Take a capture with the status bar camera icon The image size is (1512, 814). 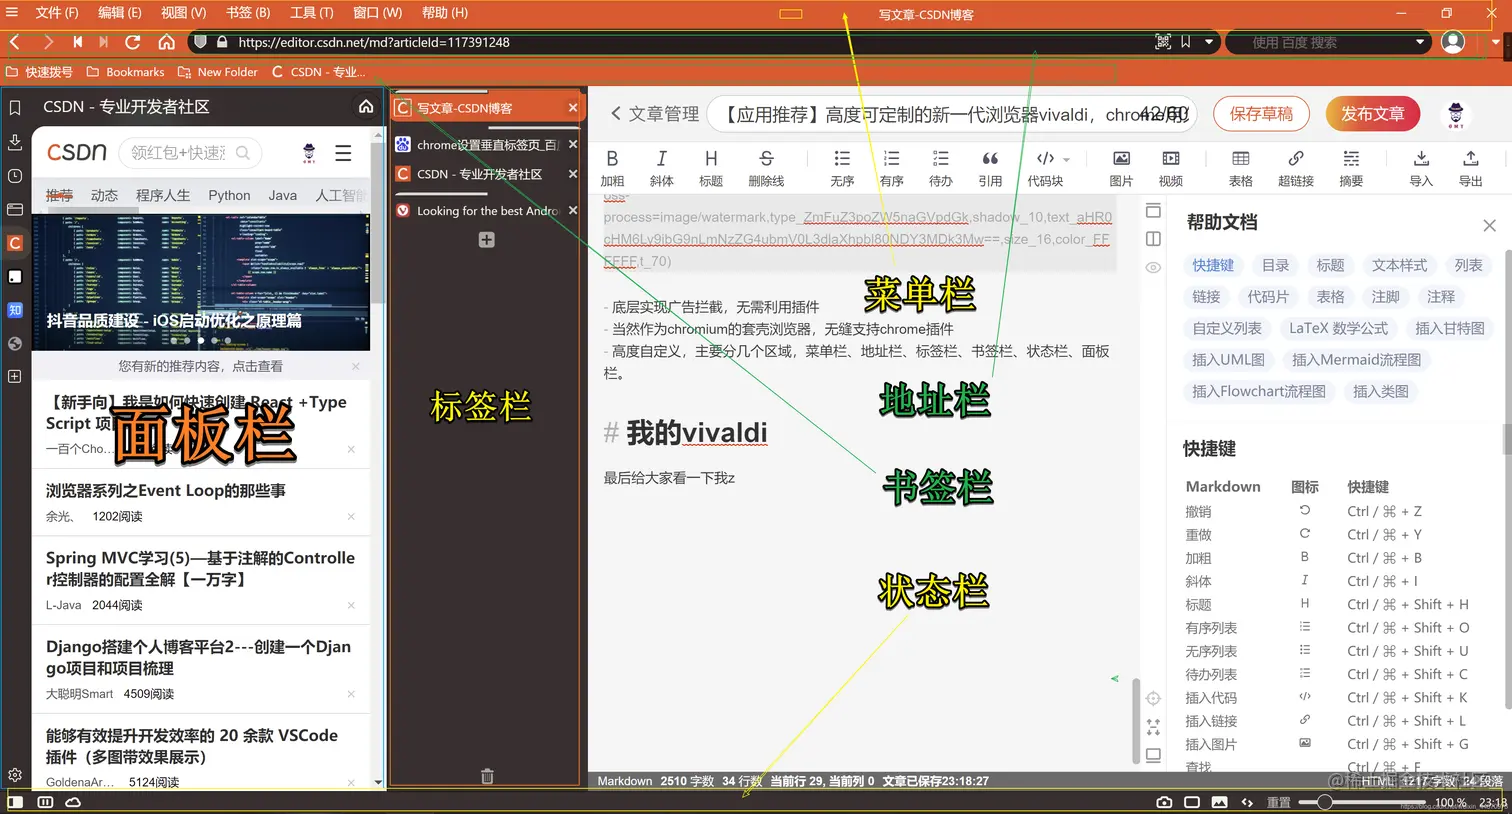[1163, 802]
